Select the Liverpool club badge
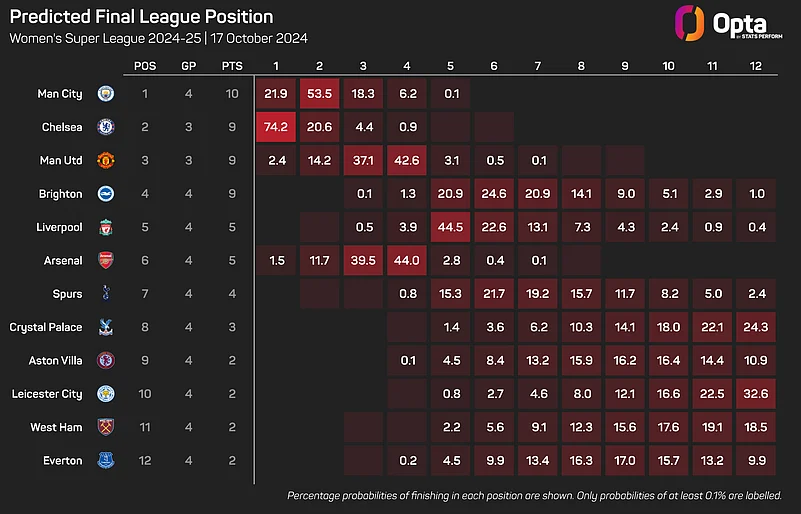This screenshot has height=514, width=801. pyautogui.click(x=106, y=227)
